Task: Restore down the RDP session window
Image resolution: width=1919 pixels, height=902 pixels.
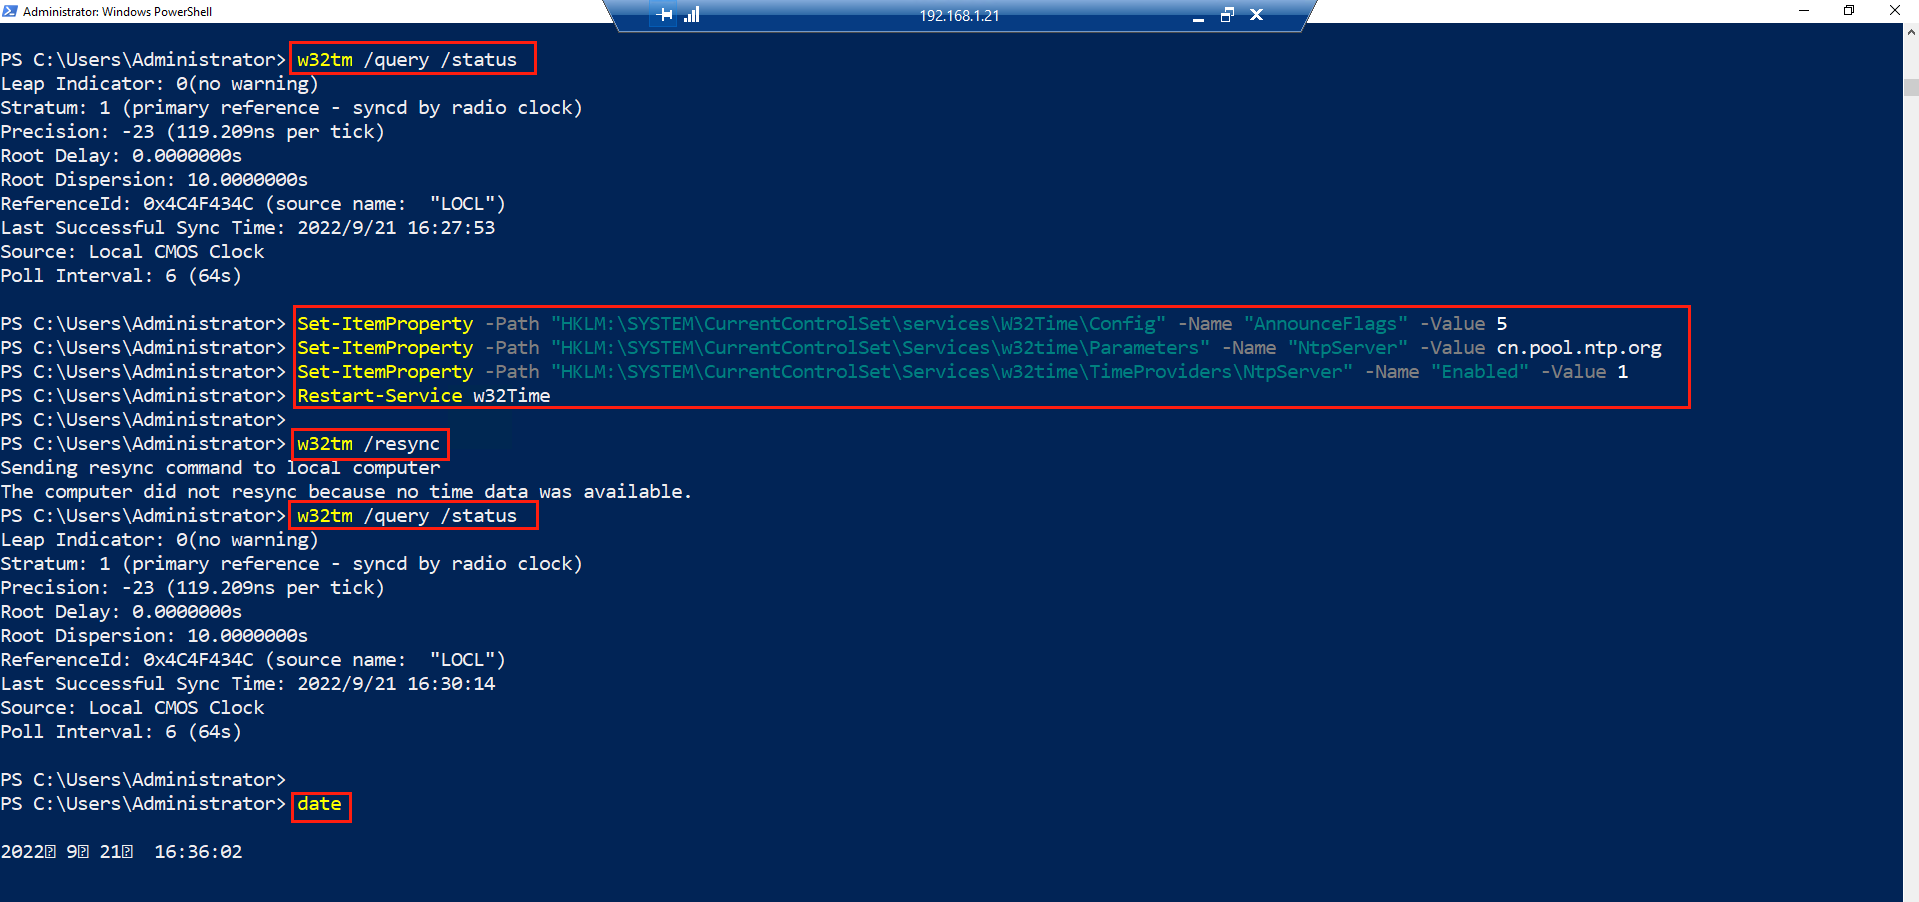Action: click(1227, 16)
